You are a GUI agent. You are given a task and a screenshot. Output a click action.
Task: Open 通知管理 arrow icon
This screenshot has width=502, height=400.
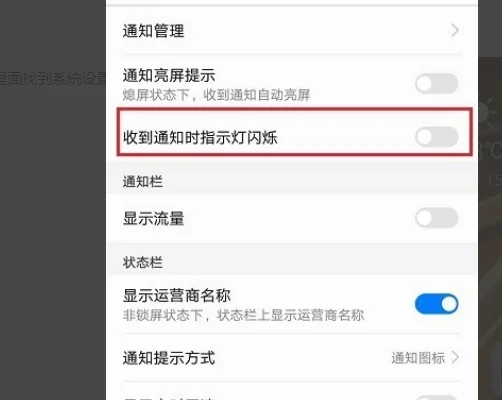[455, 31]
